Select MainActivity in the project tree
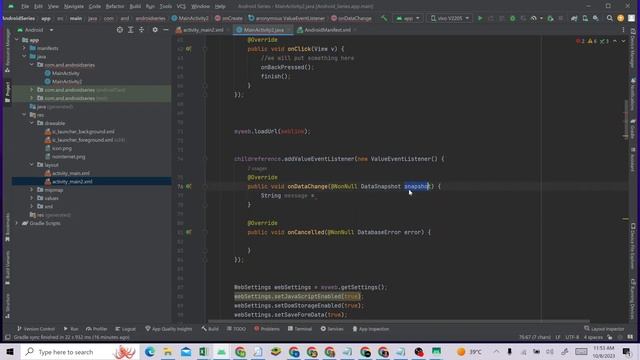Viewport: 640px width, 360px height. (x=66, y=73)
